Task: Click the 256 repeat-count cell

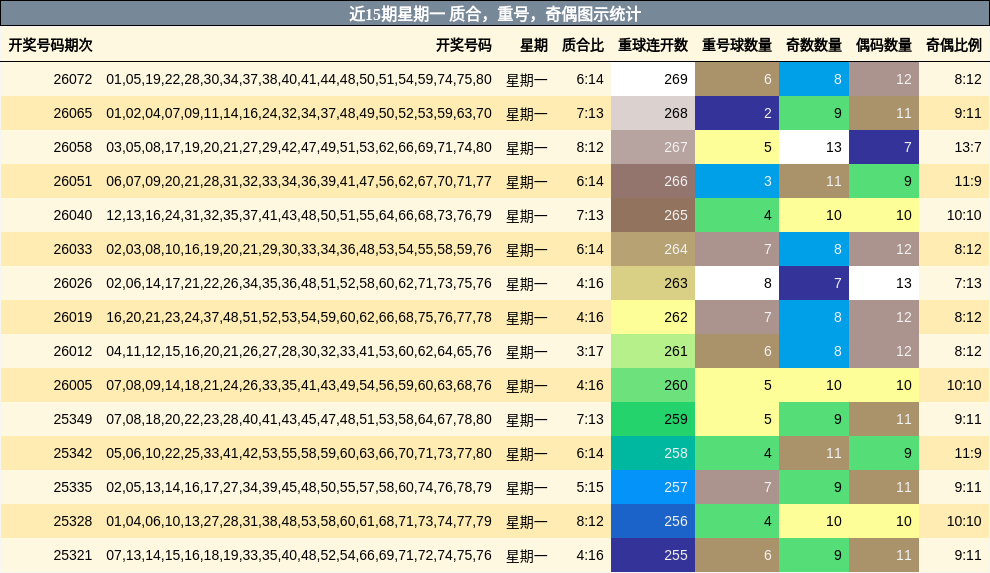Action: [x=653, y=522]
